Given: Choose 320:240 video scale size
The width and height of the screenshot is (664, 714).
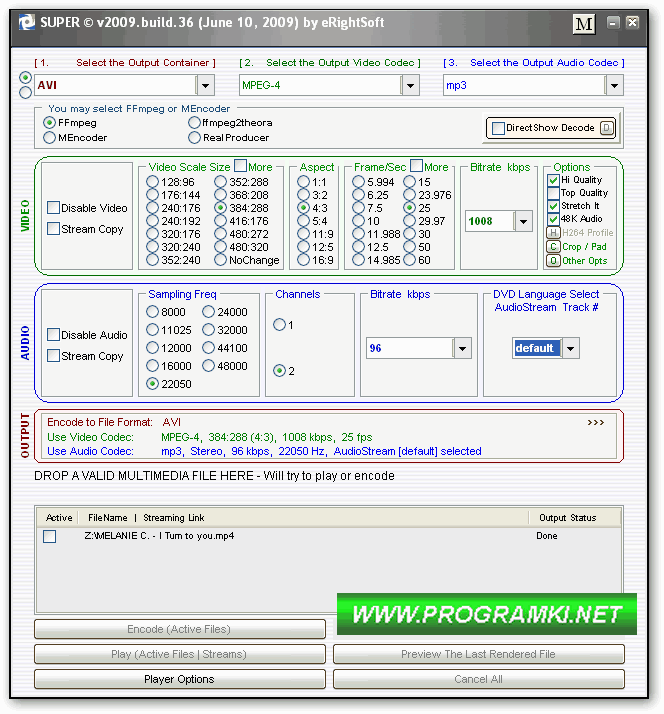Looking at the screenshot, I should click(x=152, y=247).
